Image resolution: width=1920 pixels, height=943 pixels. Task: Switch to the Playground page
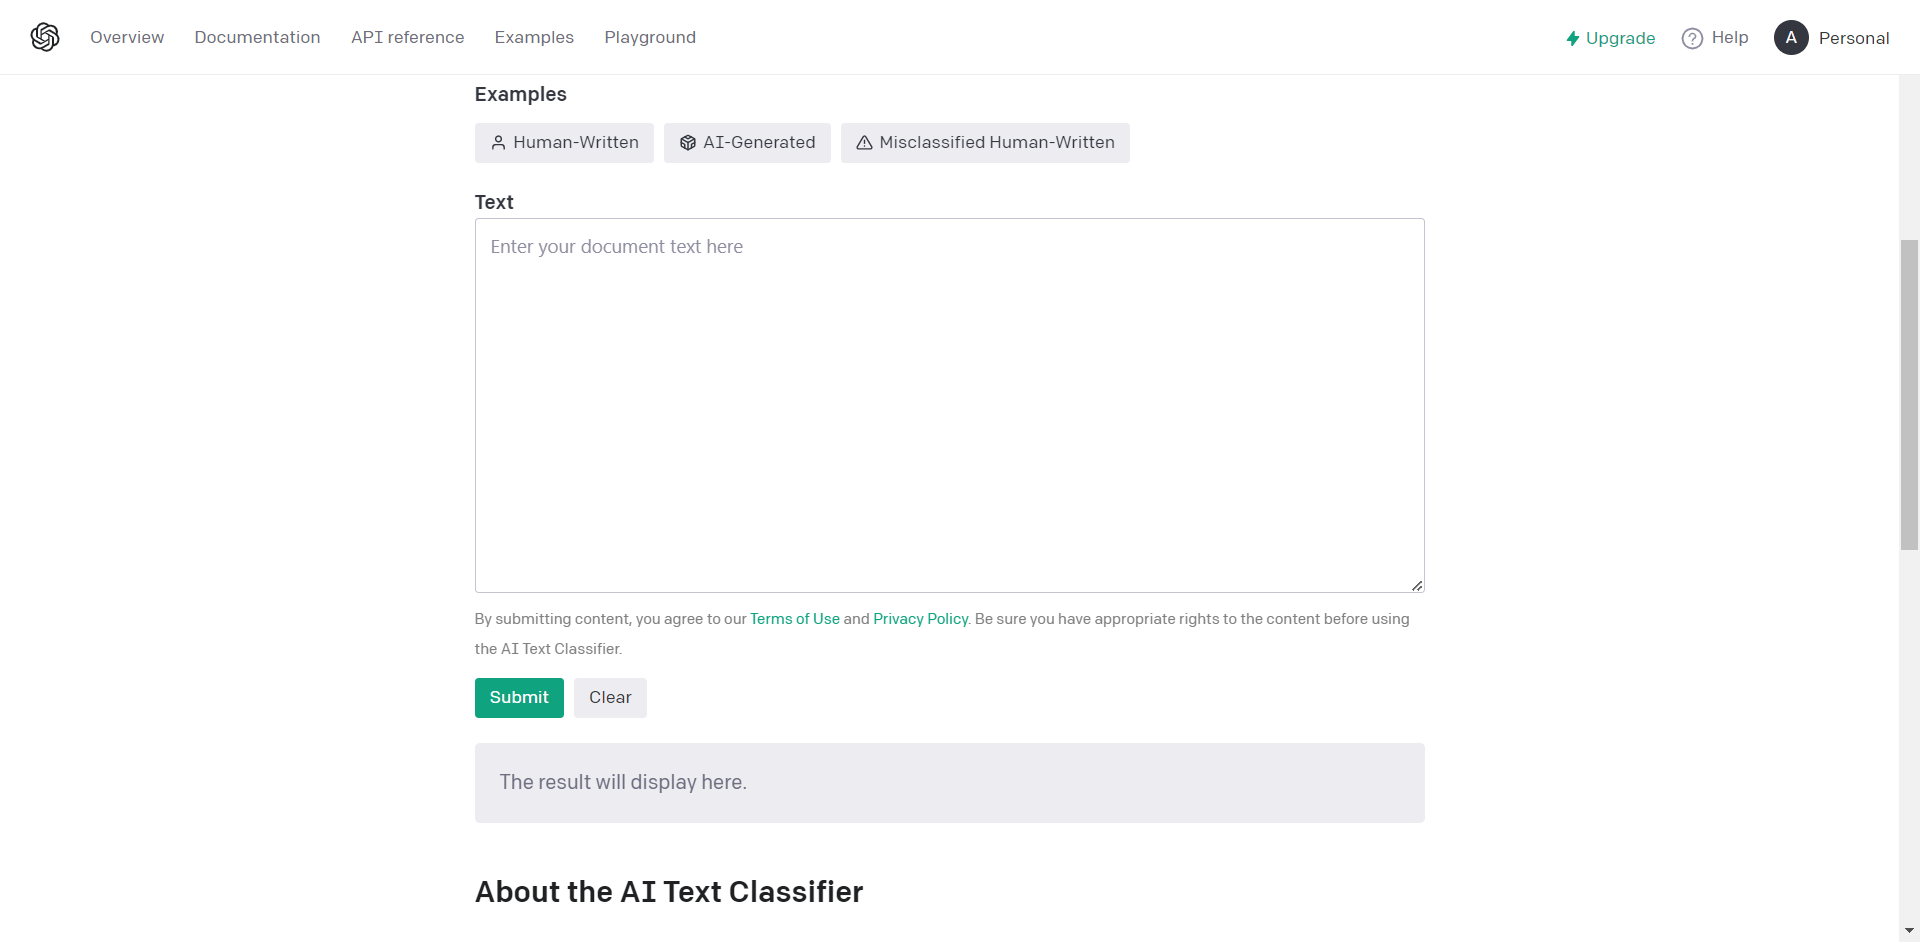pyautogui.click(x=650, y=37)
